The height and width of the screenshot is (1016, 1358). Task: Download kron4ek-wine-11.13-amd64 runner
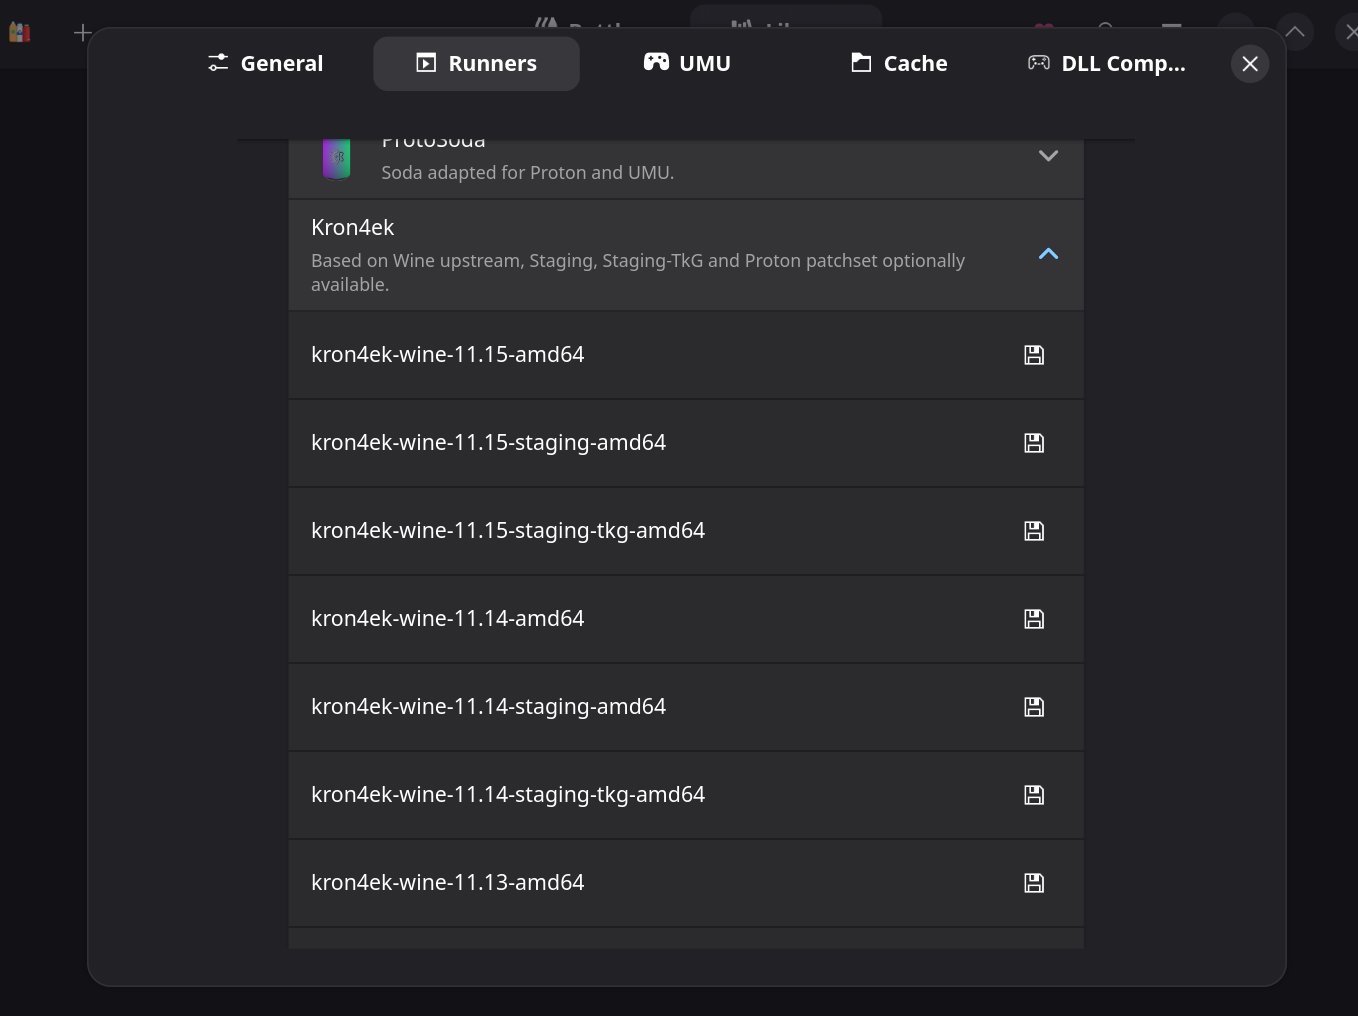[1034, 883]
